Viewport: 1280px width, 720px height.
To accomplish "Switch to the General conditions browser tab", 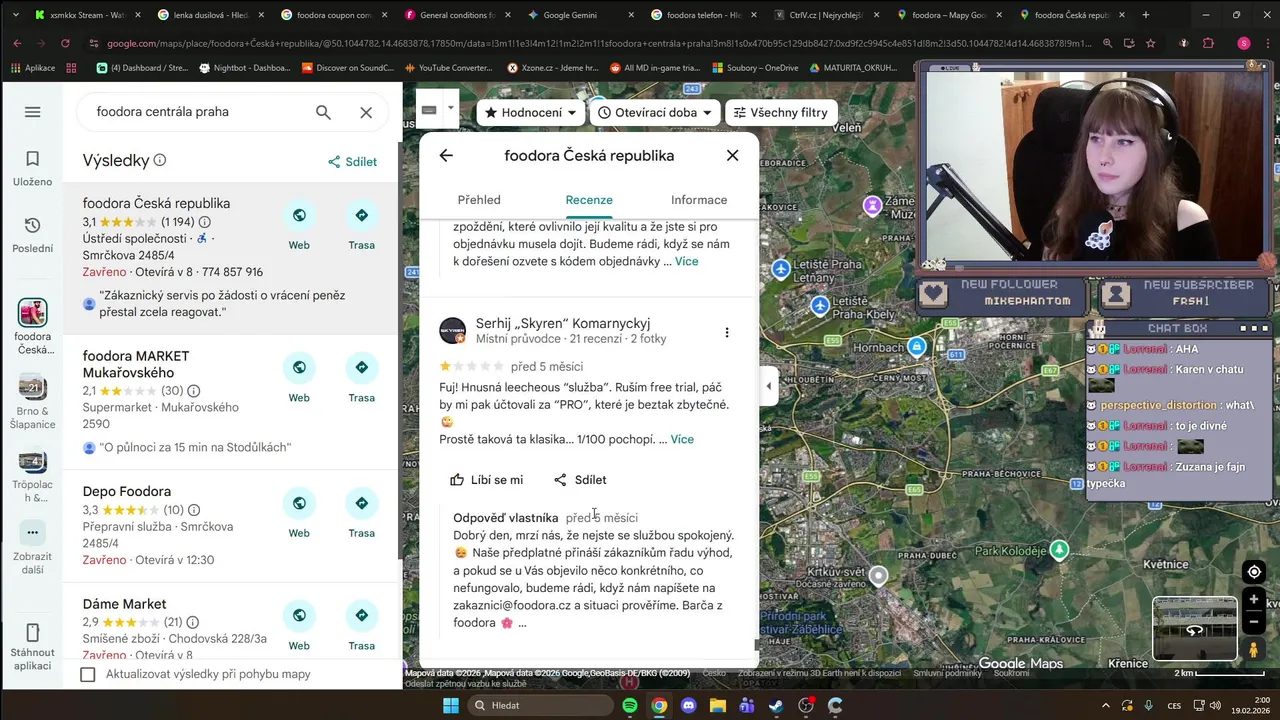I will tap(458, 15).
